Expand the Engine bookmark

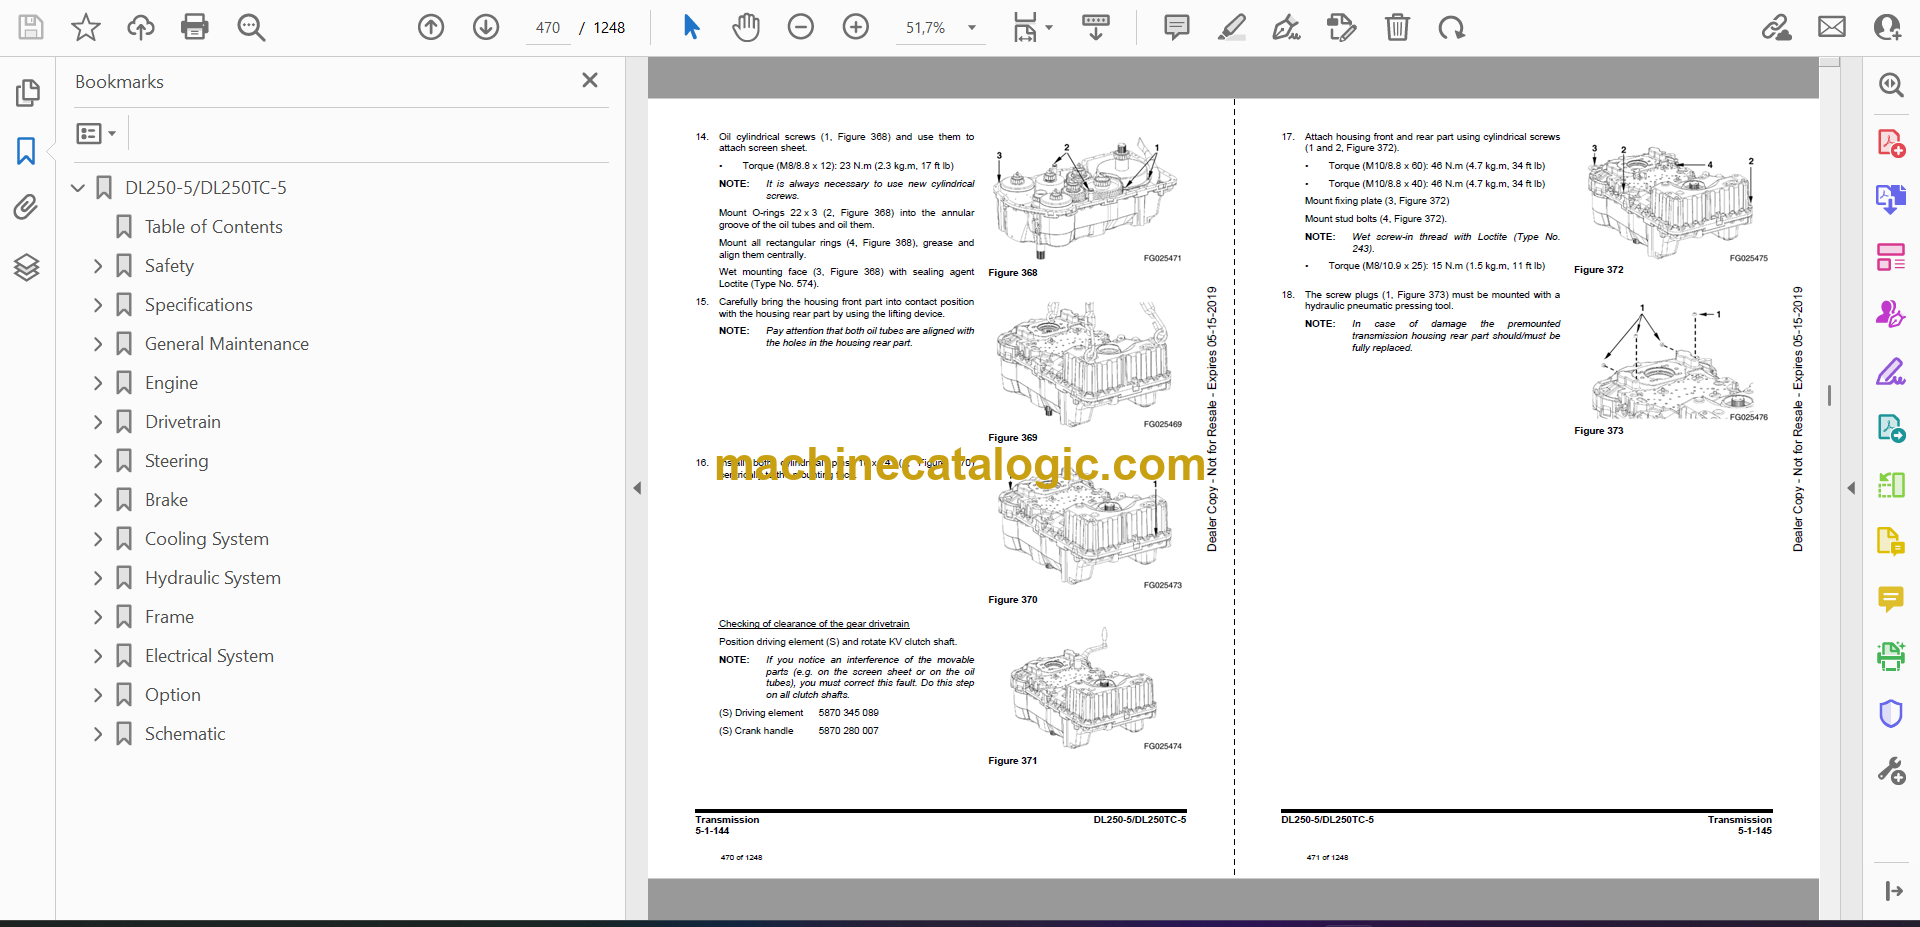pos(98,383)
